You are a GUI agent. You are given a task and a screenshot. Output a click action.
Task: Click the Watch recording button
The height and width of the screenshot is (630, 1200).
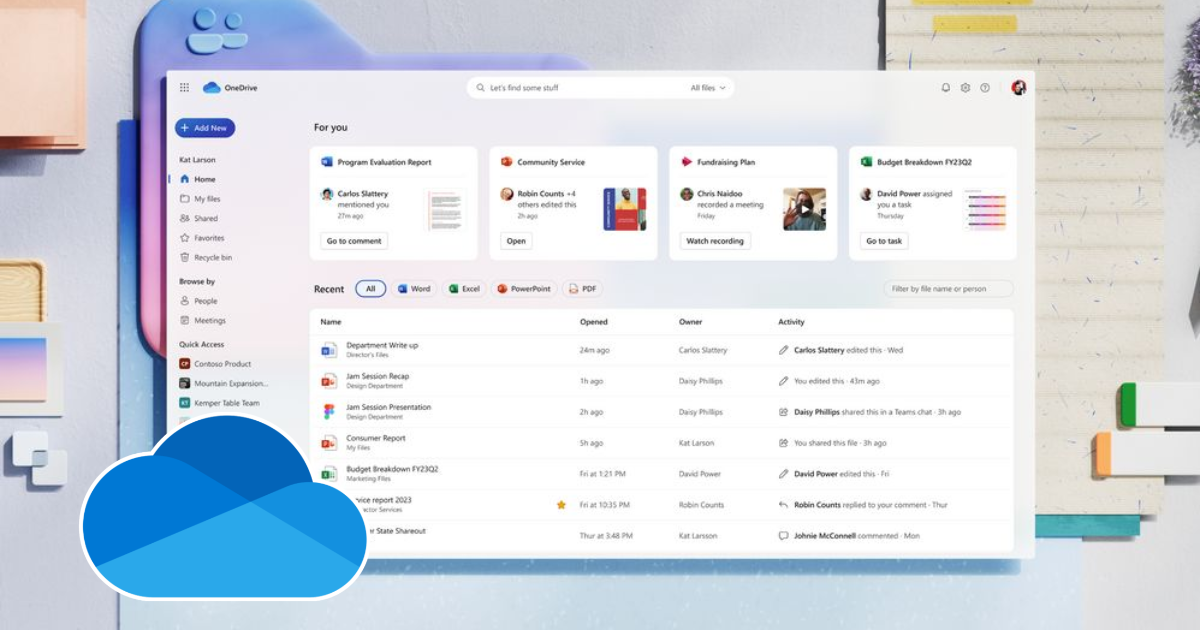pos(715,241)
